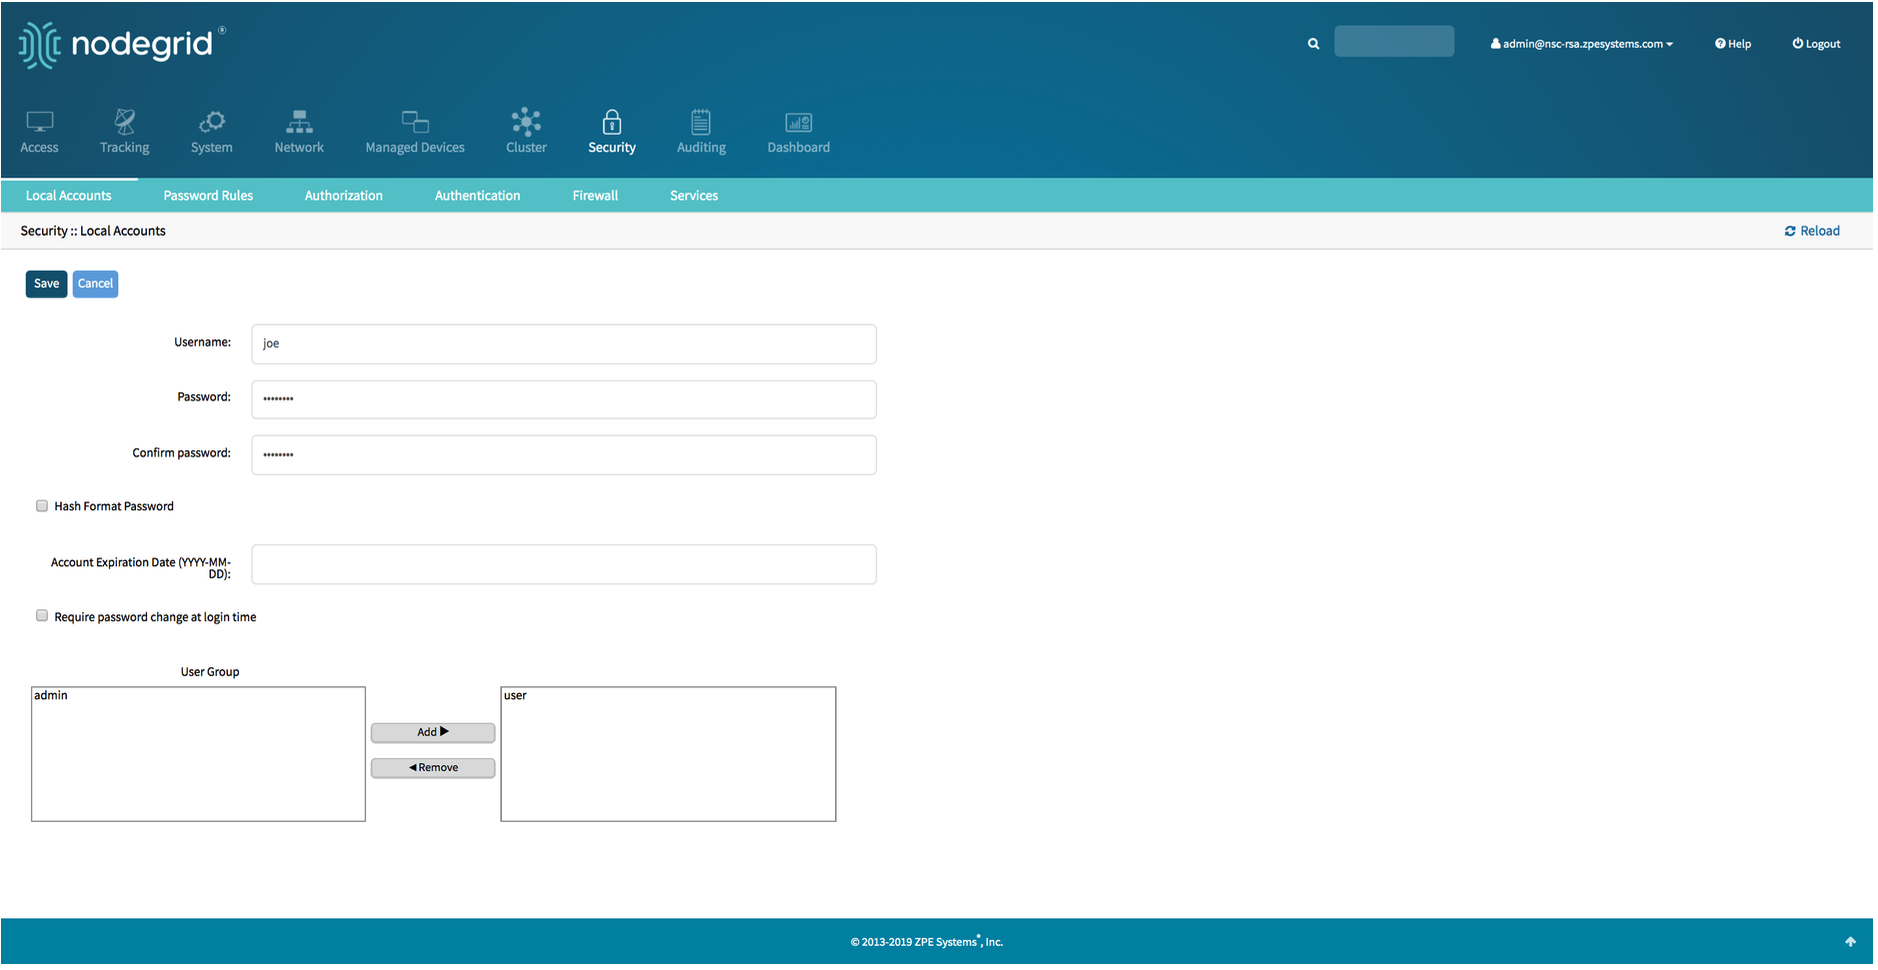Switch to the Firewall tab

pyautogui.click(x=595, y=196)
